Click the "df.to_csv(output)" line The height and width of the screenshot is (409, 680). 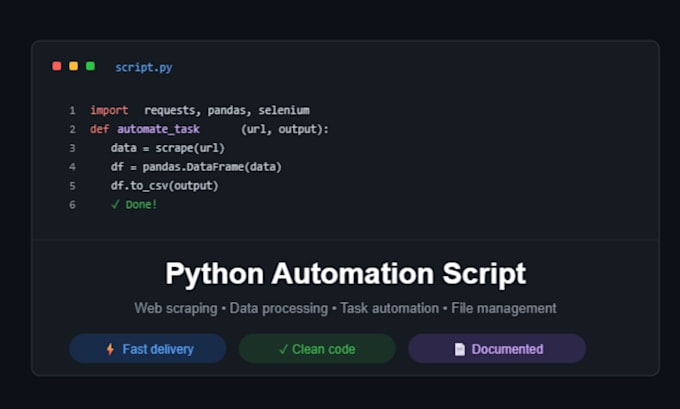pos(164,186)
